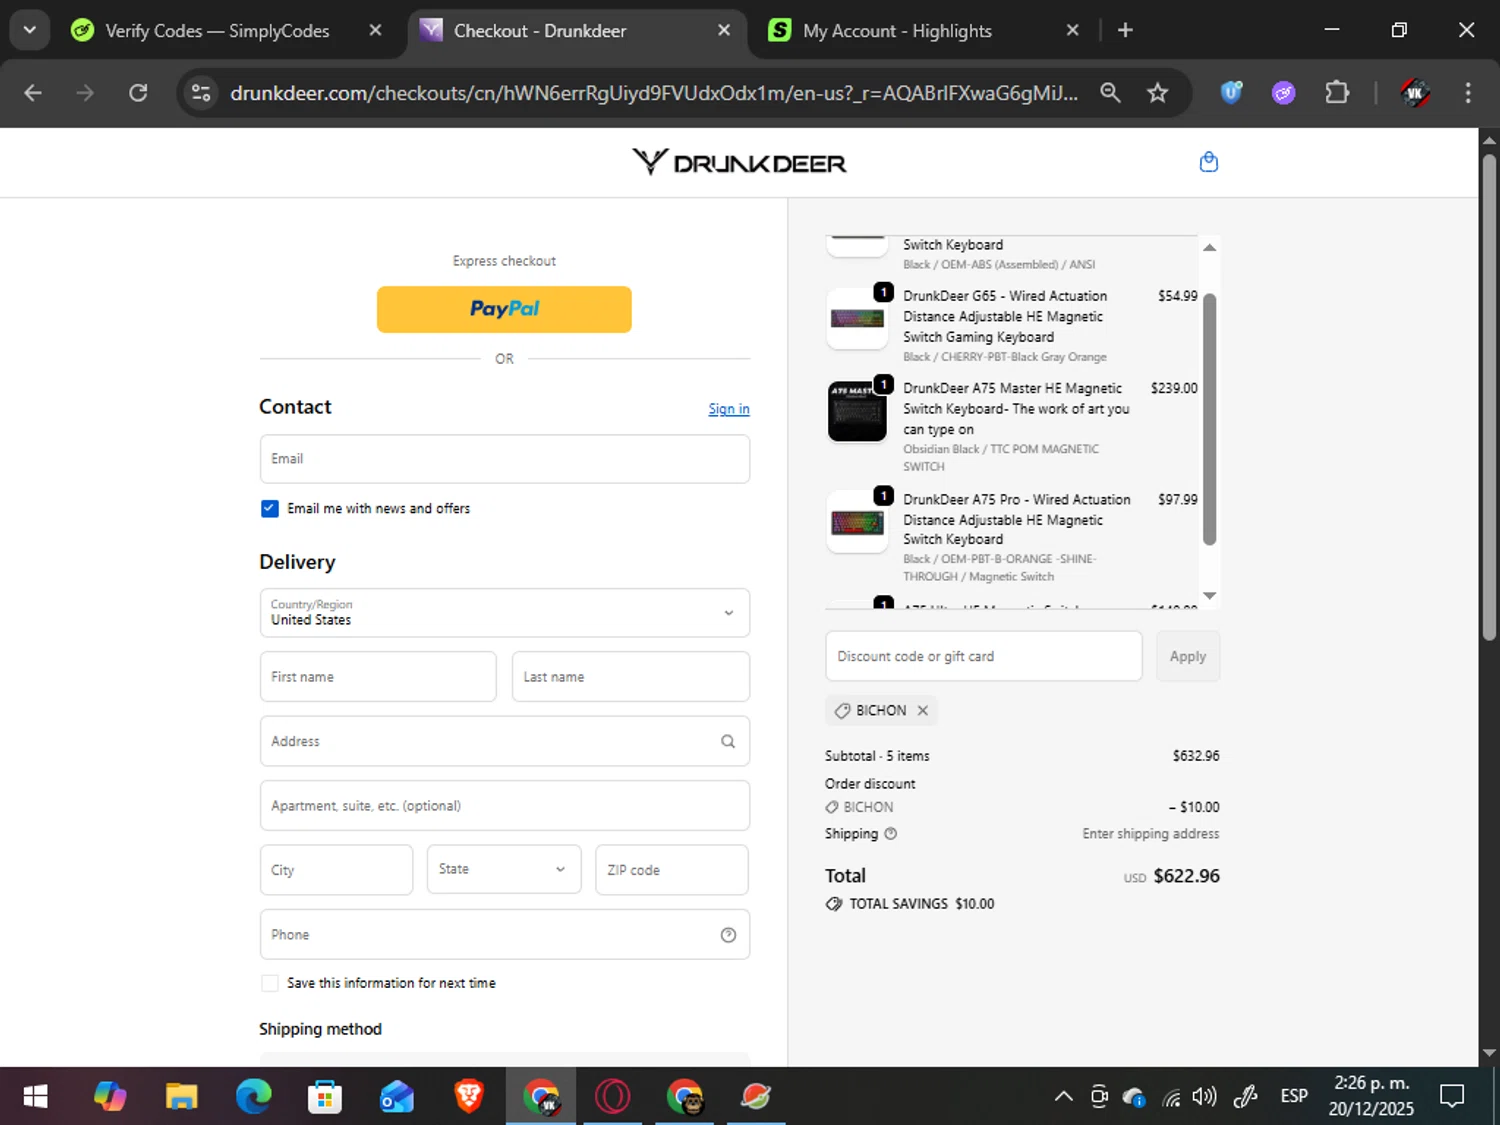Click the Discount code or gift card field
1500x1125 pixels.
point(983,656)
